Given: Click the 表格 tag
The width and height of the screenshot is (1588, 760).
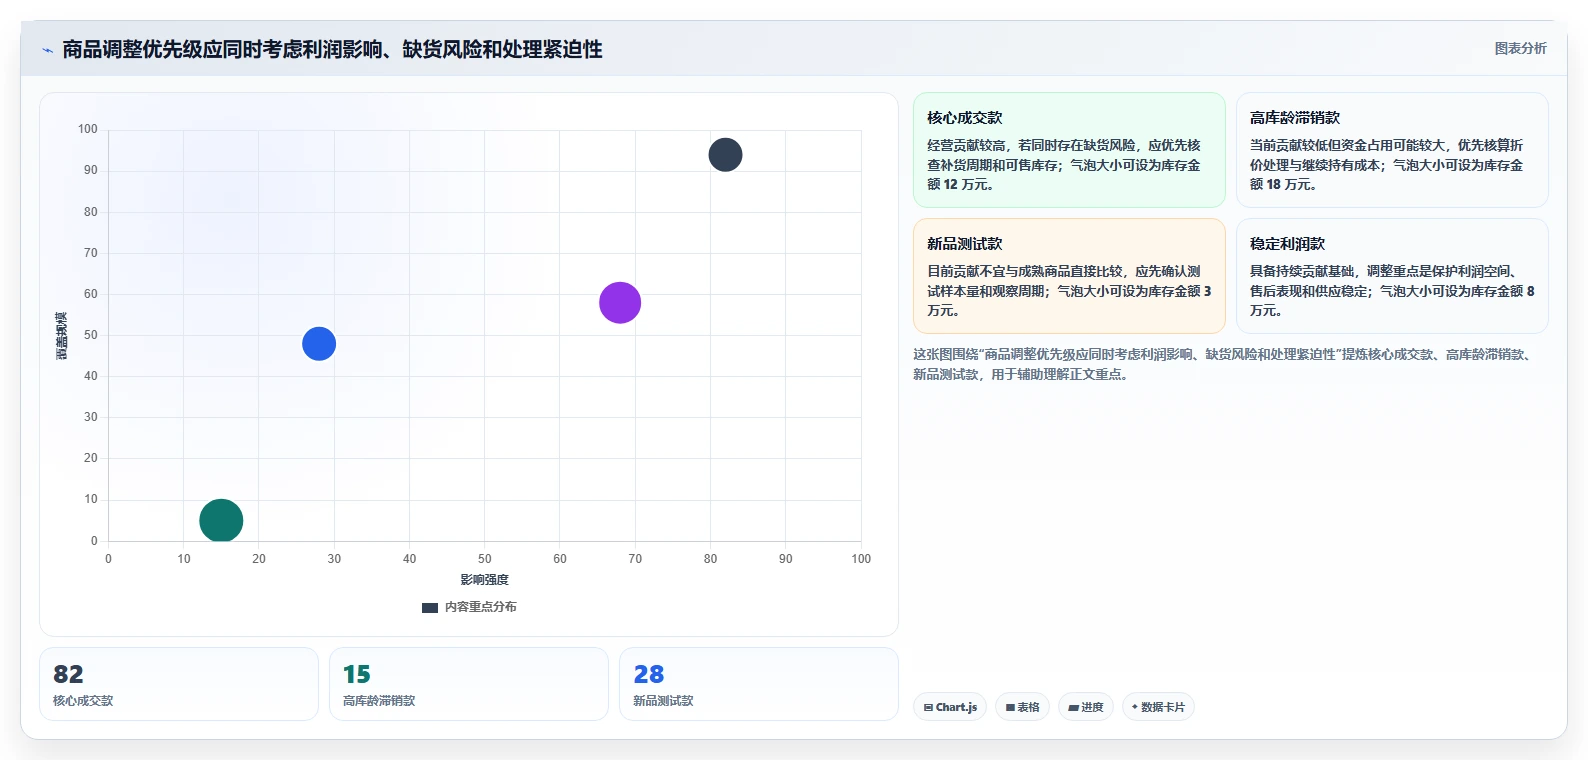Looking at the screenshot, I should (1022, 707).
